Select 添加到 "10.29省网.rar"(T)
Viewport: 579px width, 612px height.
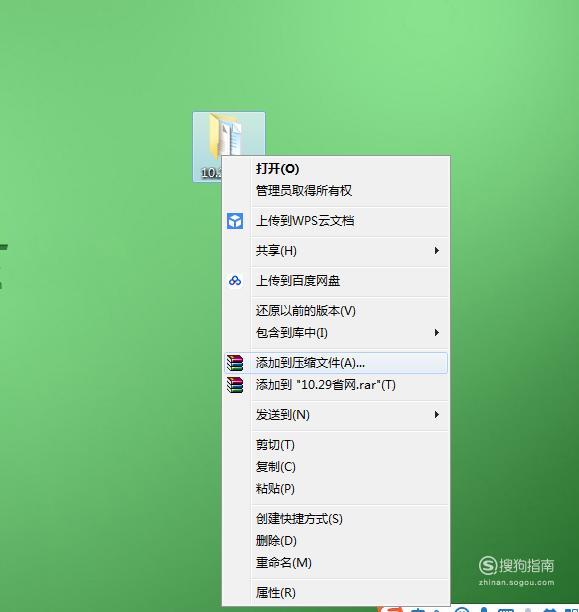pyautogui.click(x=336, y=385)
